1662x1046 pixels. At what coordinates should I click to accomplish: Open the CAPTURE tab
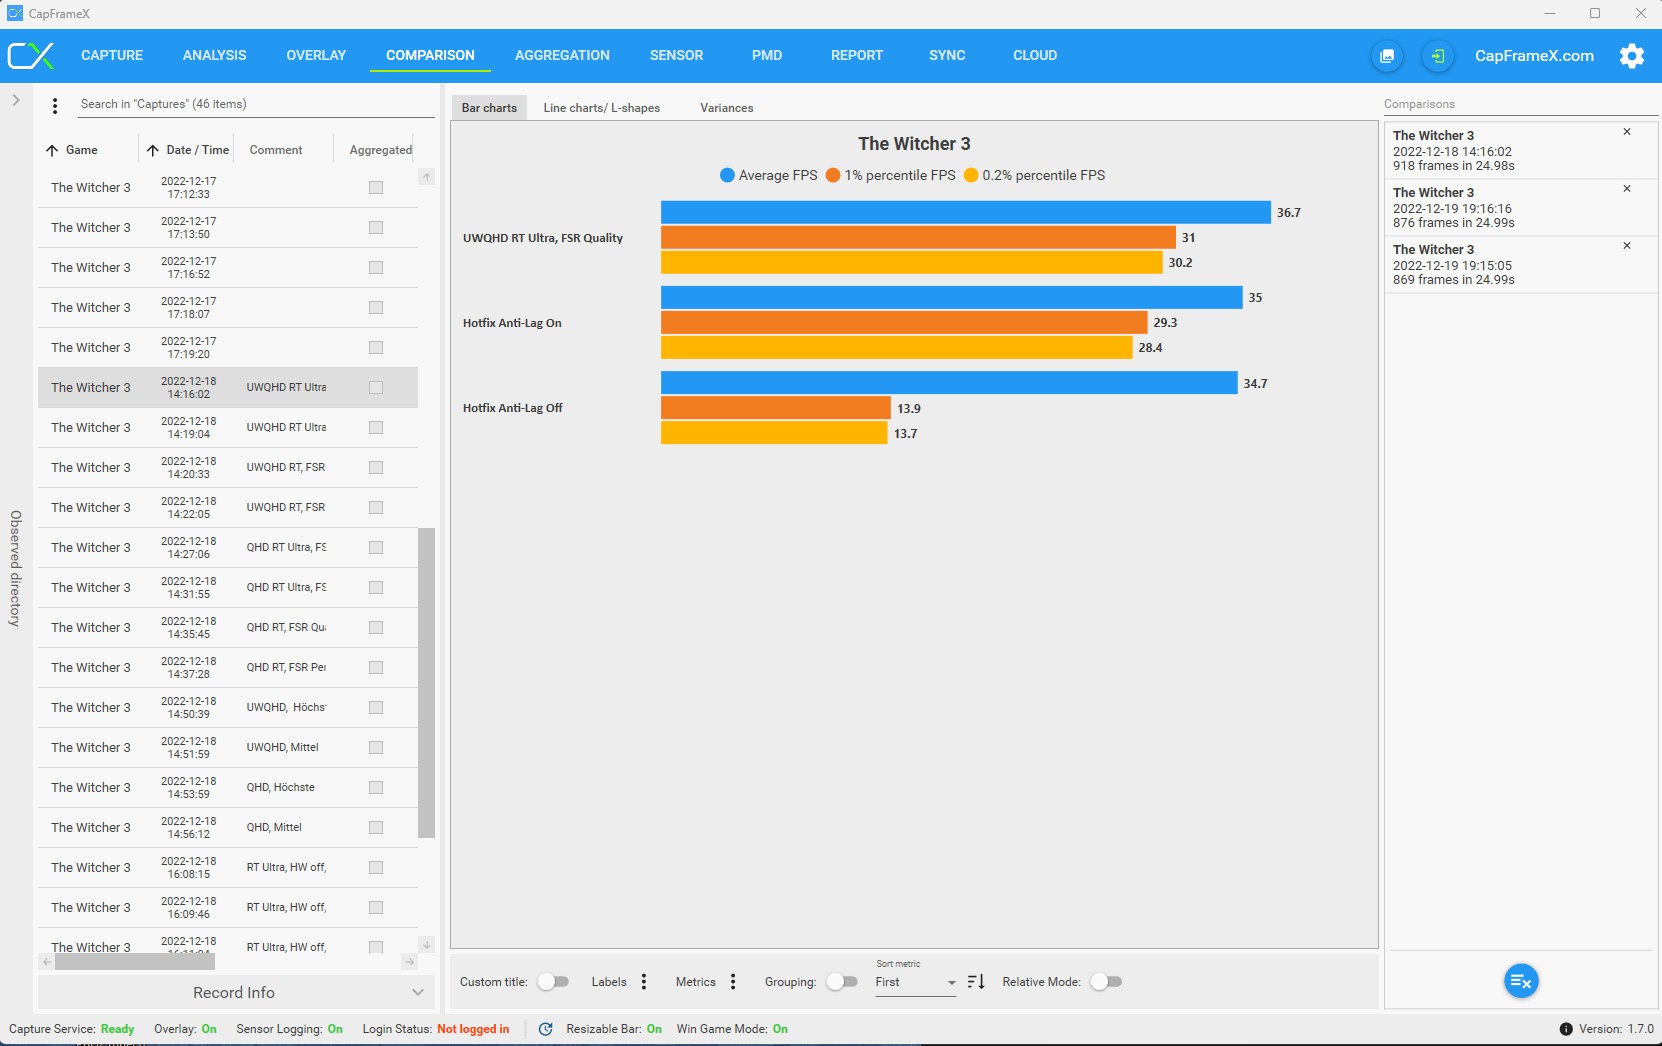[x=112, y=55]
